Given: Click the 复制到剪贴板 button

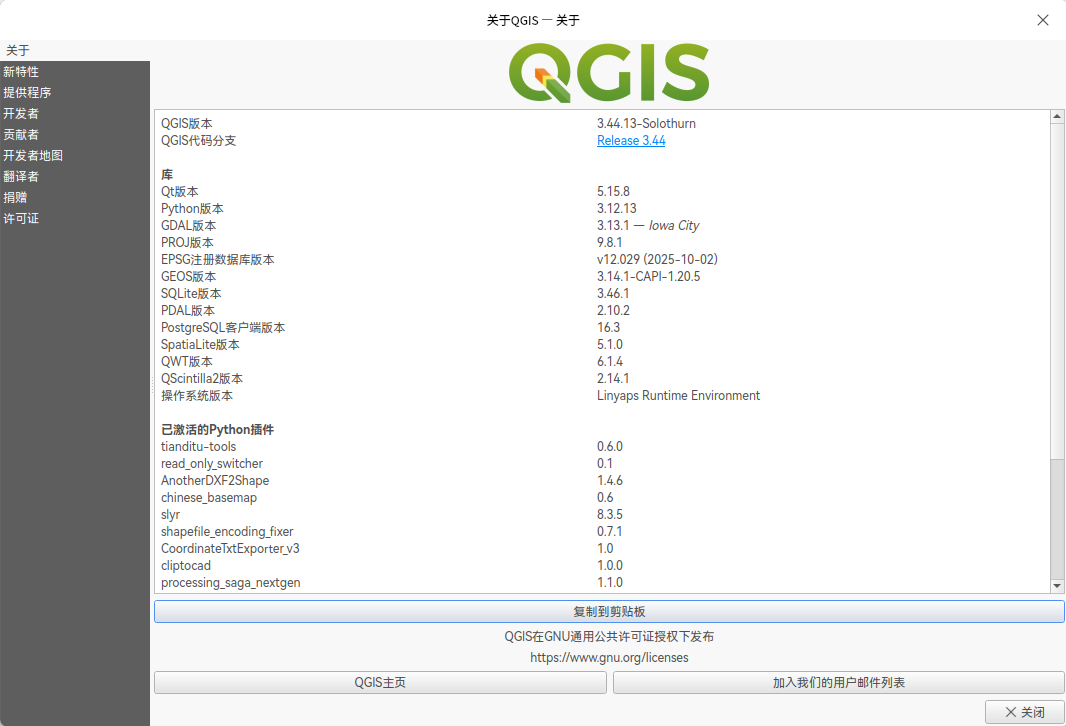Looking at the screenshot, I should [609, 612].
